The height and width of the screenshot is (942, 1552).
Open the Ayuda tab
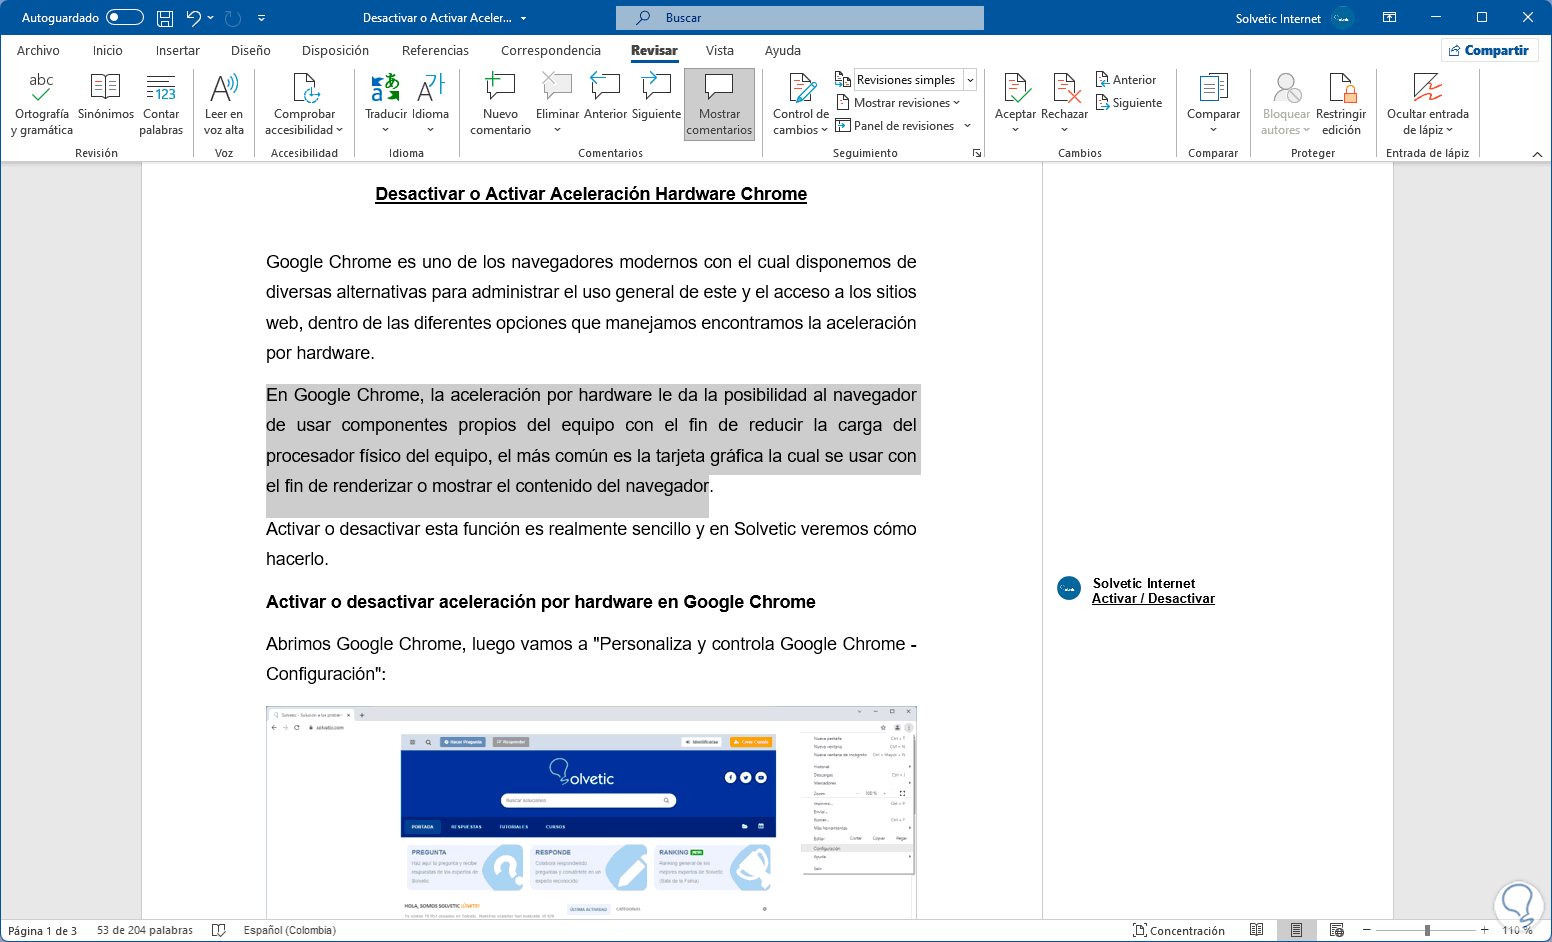coord(783,50)
